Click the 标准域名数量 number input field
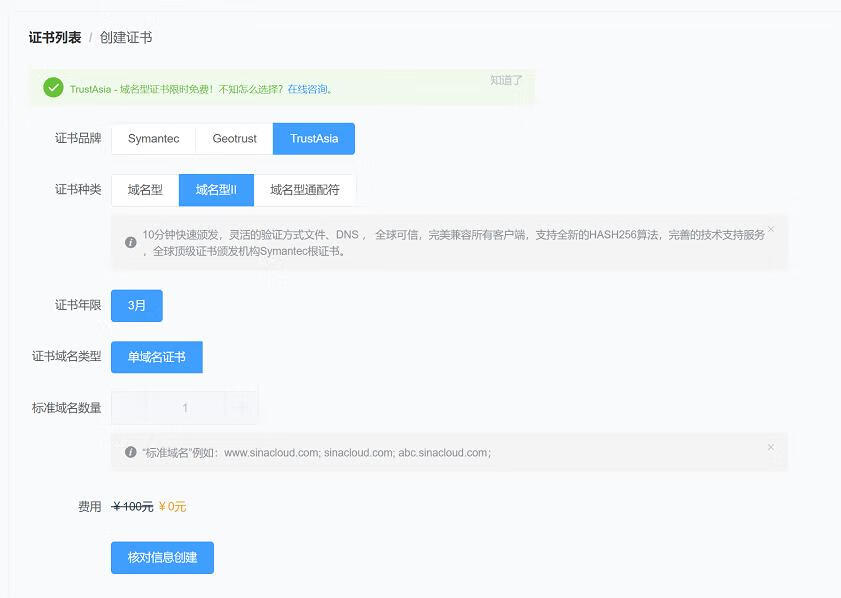This screenshot has height=598, width=841. (185, 407)
